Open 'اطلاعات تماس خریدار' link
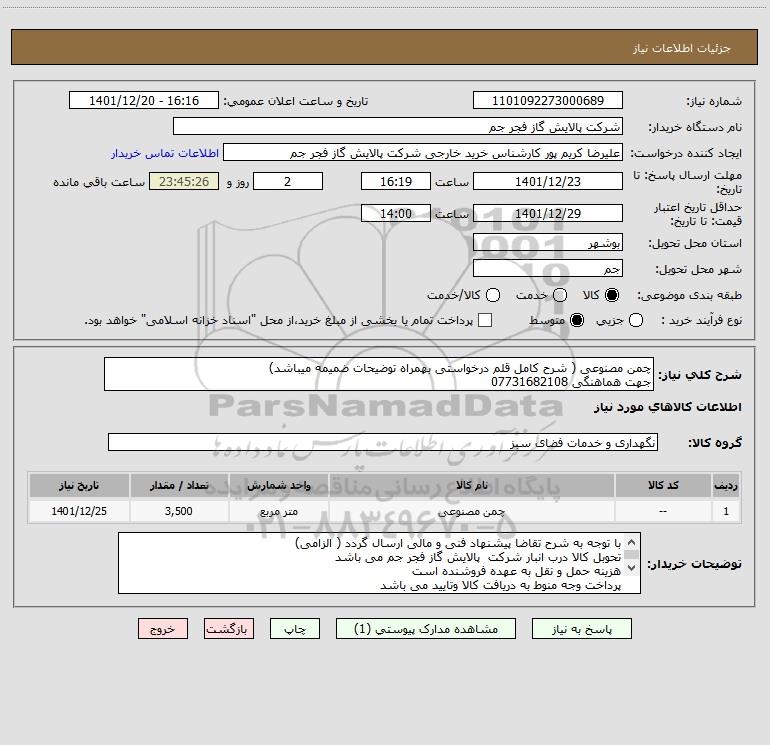 click(165, 153)
